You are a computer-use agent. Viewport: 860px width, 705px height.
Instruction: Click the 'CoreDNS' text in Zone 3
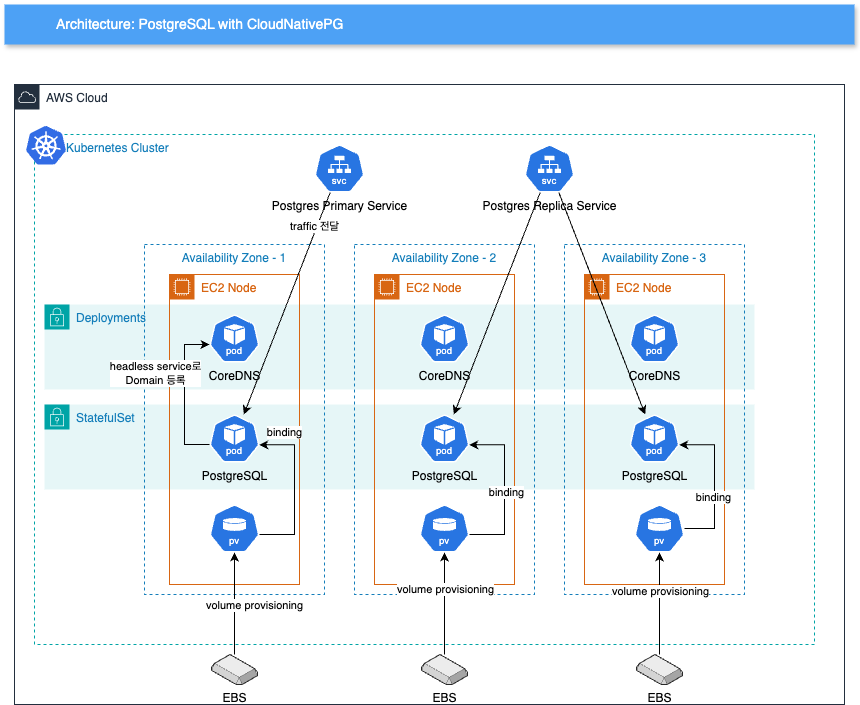point(654,376)
